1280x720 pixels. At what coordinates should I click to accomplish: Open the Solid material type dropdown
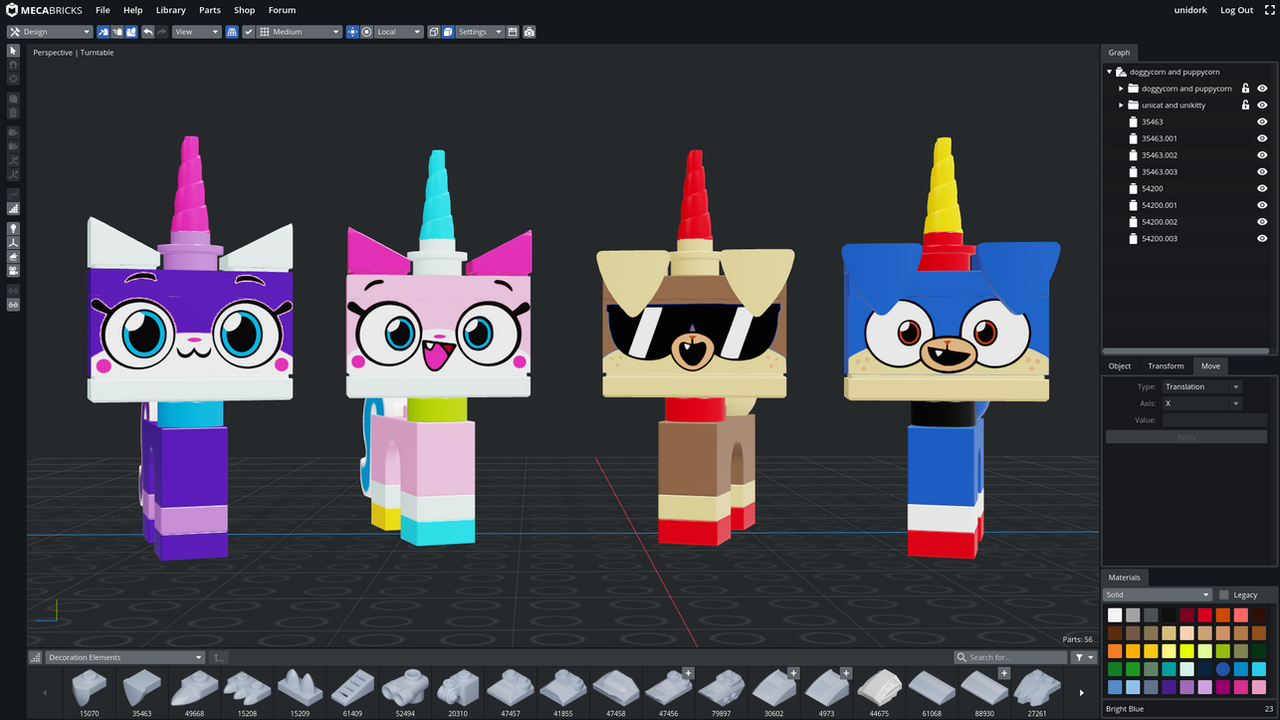[1157, 595]
